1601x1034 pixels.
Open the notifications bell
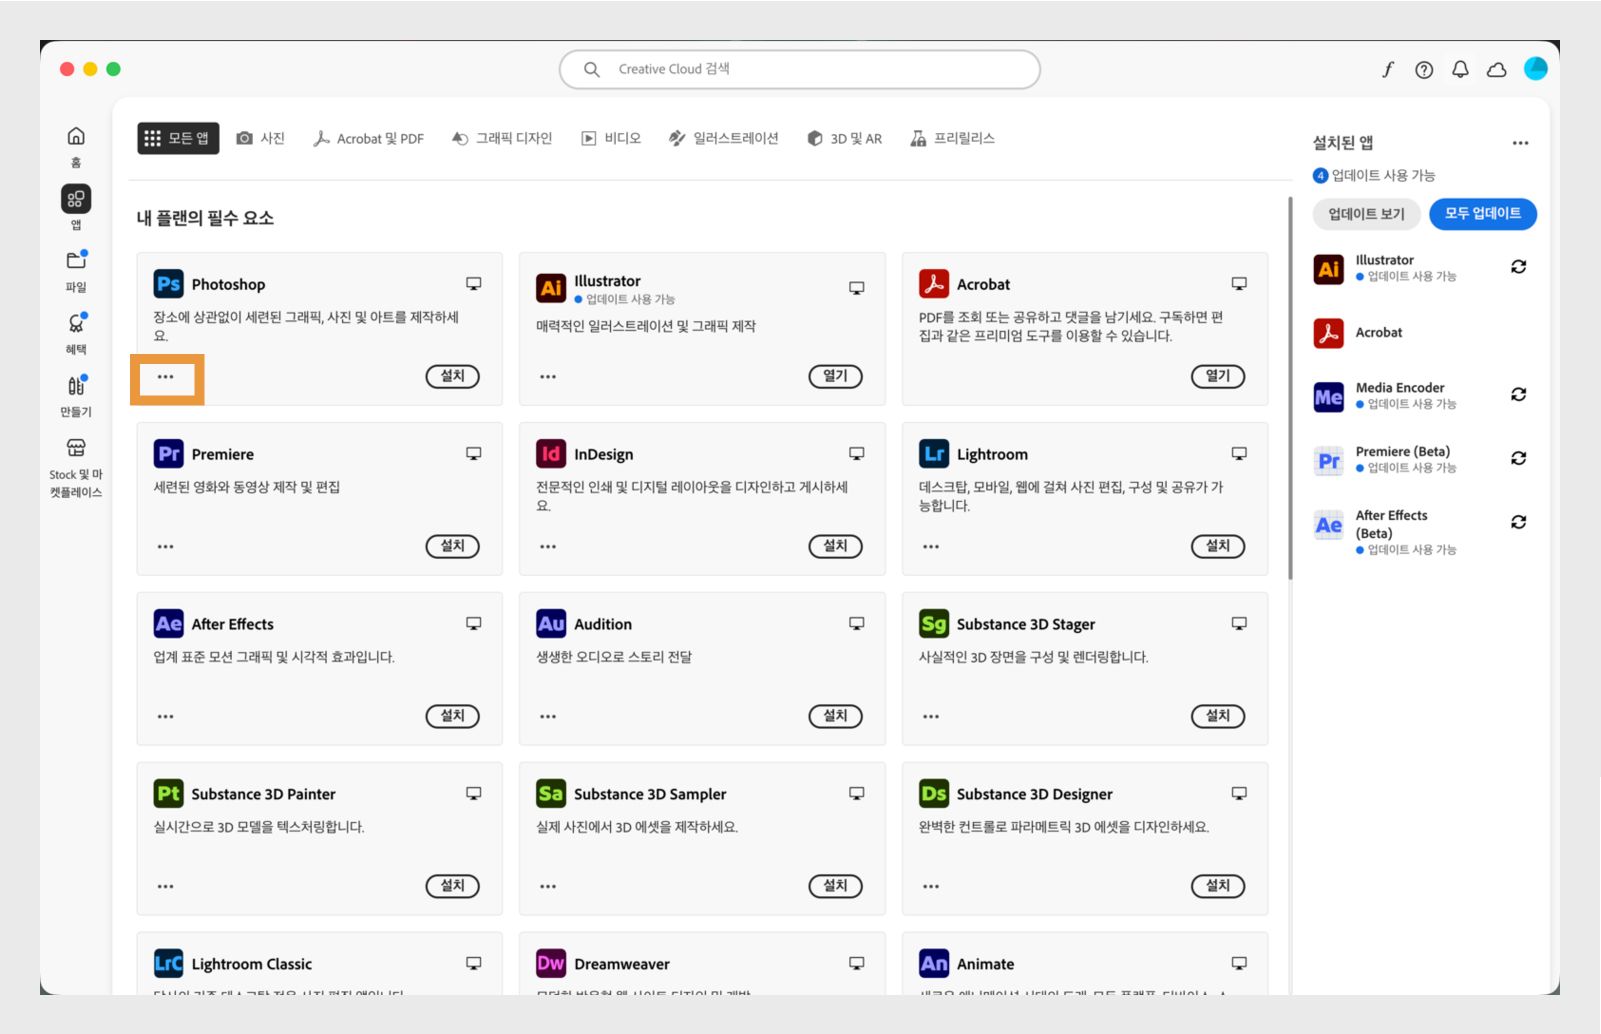[x=1460, y=69]
